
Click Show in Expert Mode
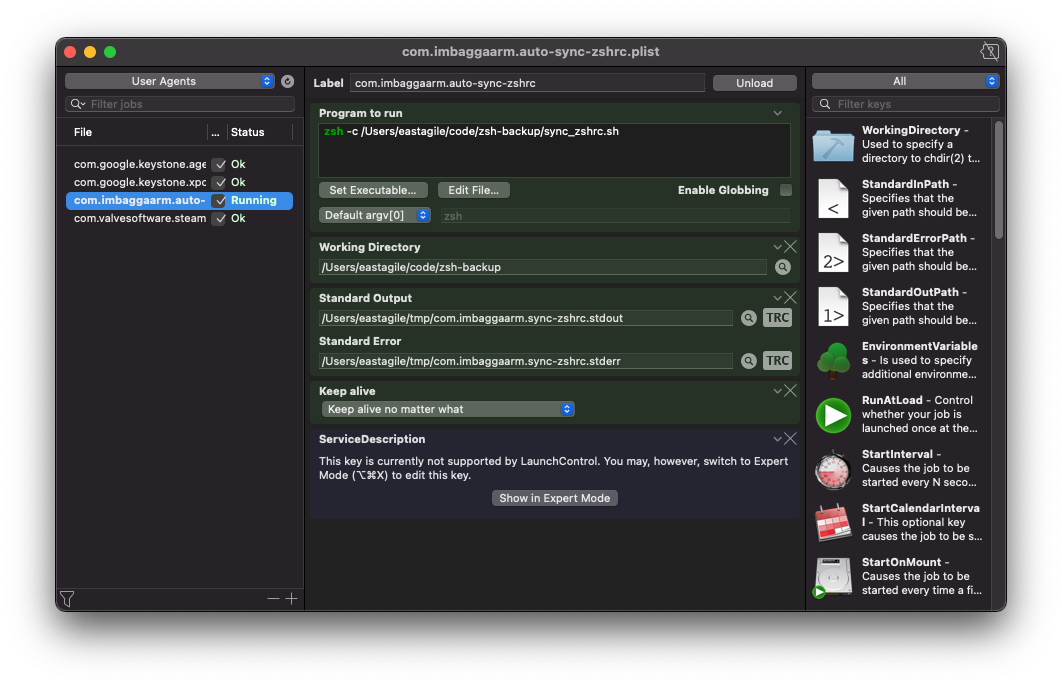554,497
